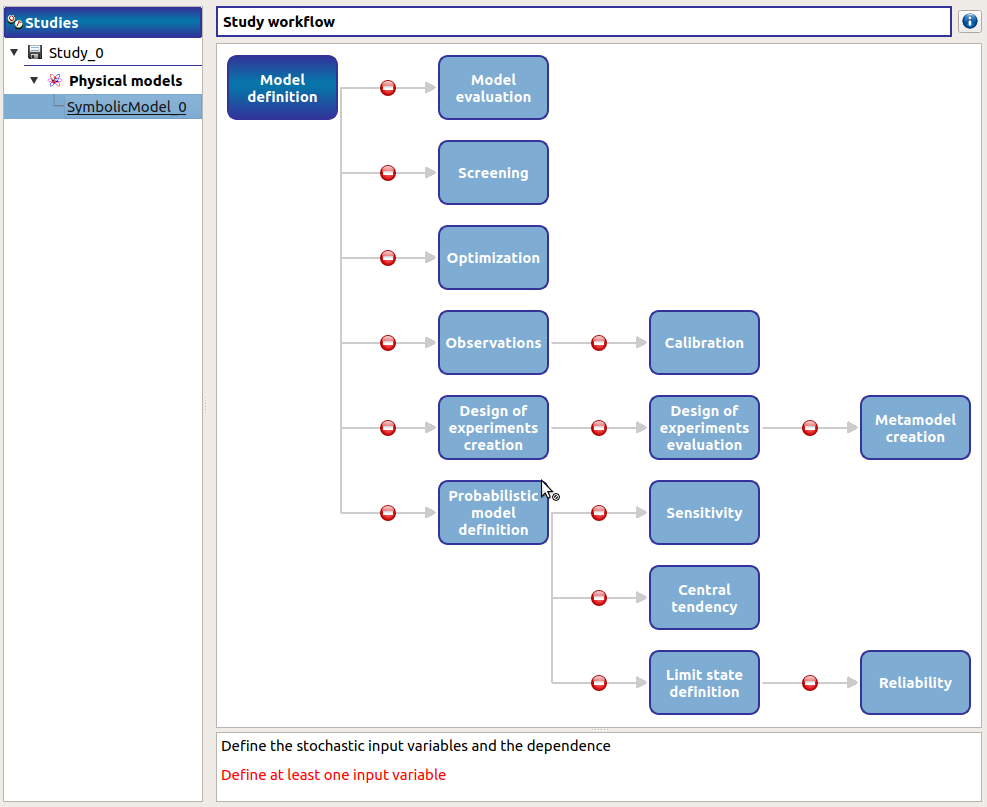Open the Screening workflow box
Viewport: 987px width, 807px height.
pyautogui.click(x=493, y=172)
